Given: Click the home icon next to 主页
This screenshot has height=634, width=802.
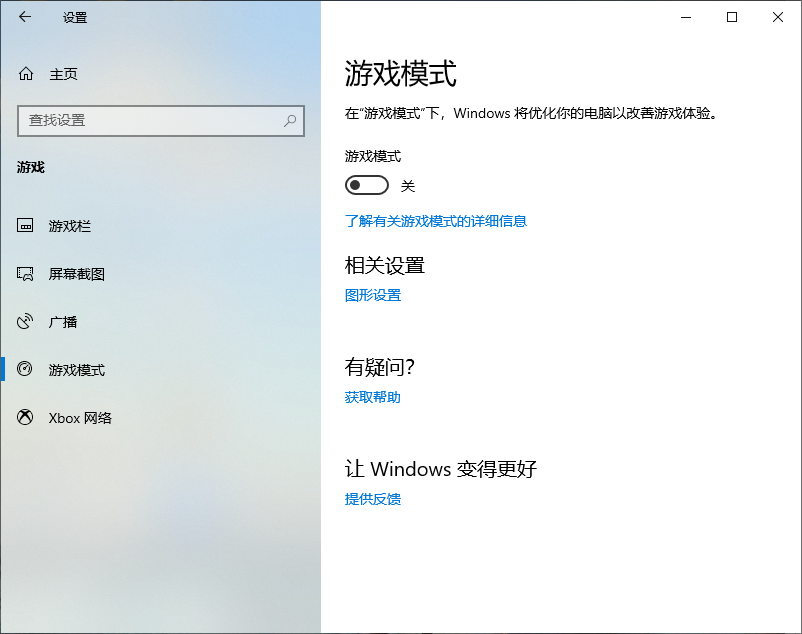Looking at the screenshot, I should tap(26, 74).
